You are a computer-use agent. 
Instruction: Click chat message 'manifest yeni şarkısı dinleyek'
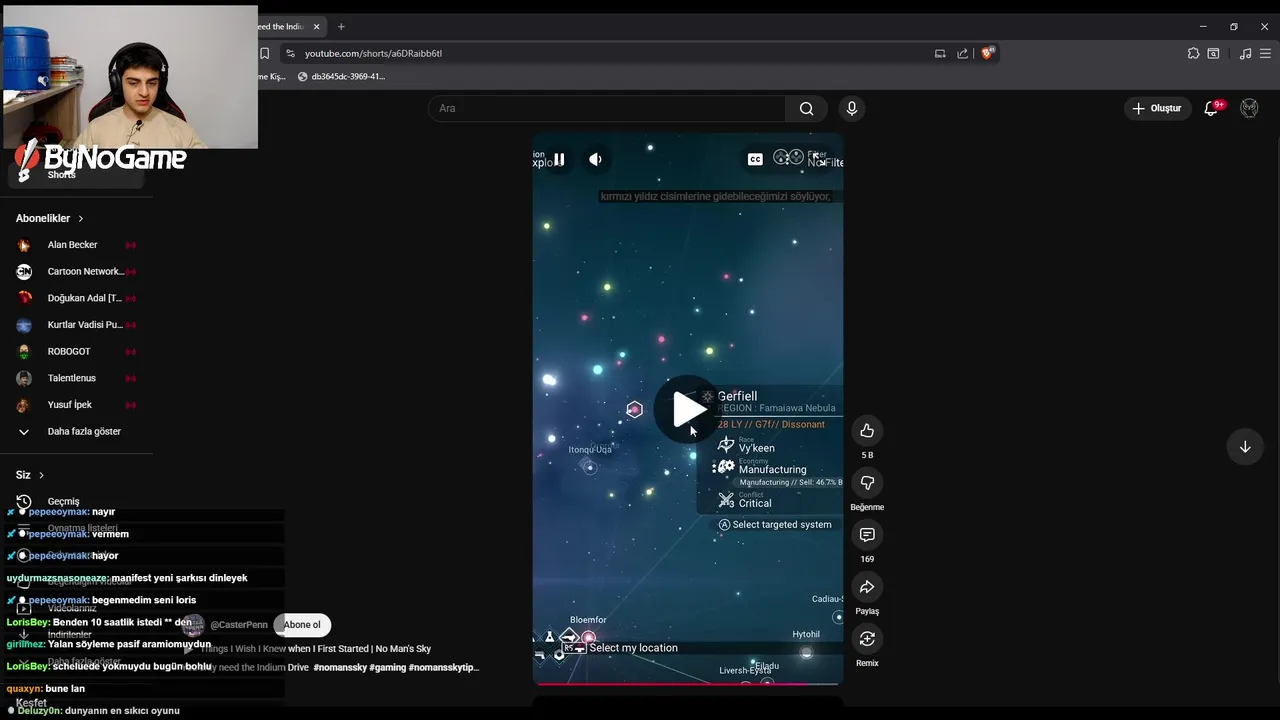click(179, 578)
